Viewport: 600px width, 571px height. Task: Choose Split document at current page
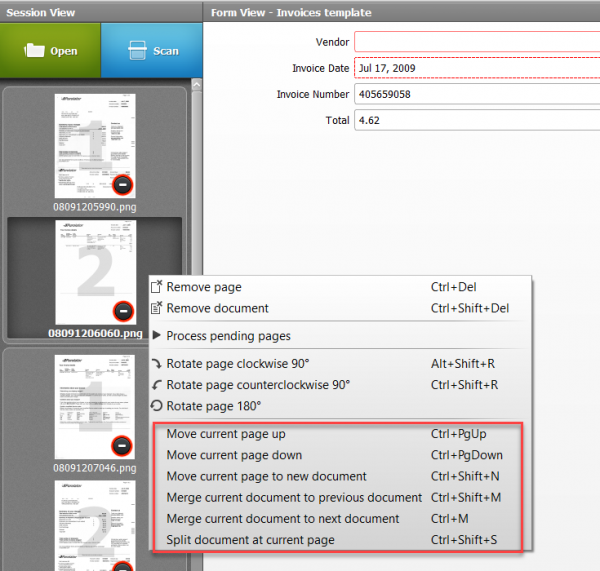[x=340, y=540]
